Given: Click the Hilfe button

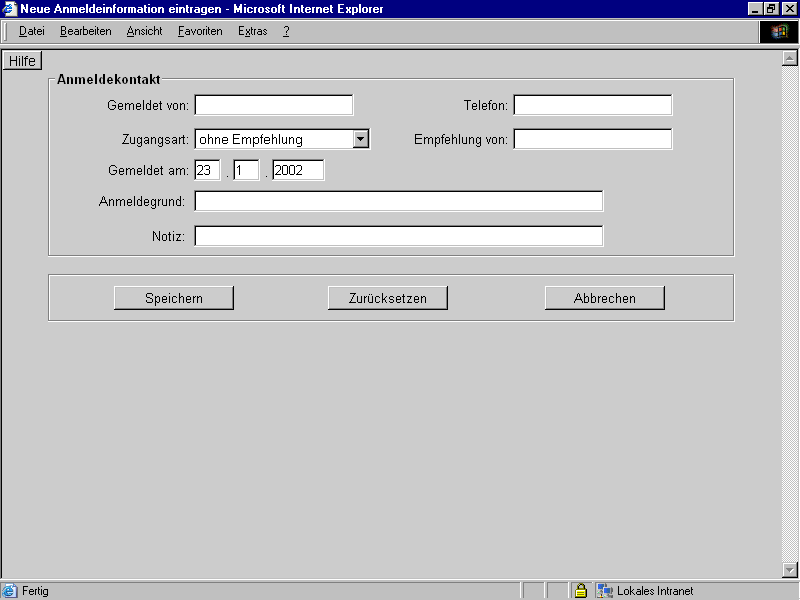Looking at the screenshot, I should click(x=22, y=61).
